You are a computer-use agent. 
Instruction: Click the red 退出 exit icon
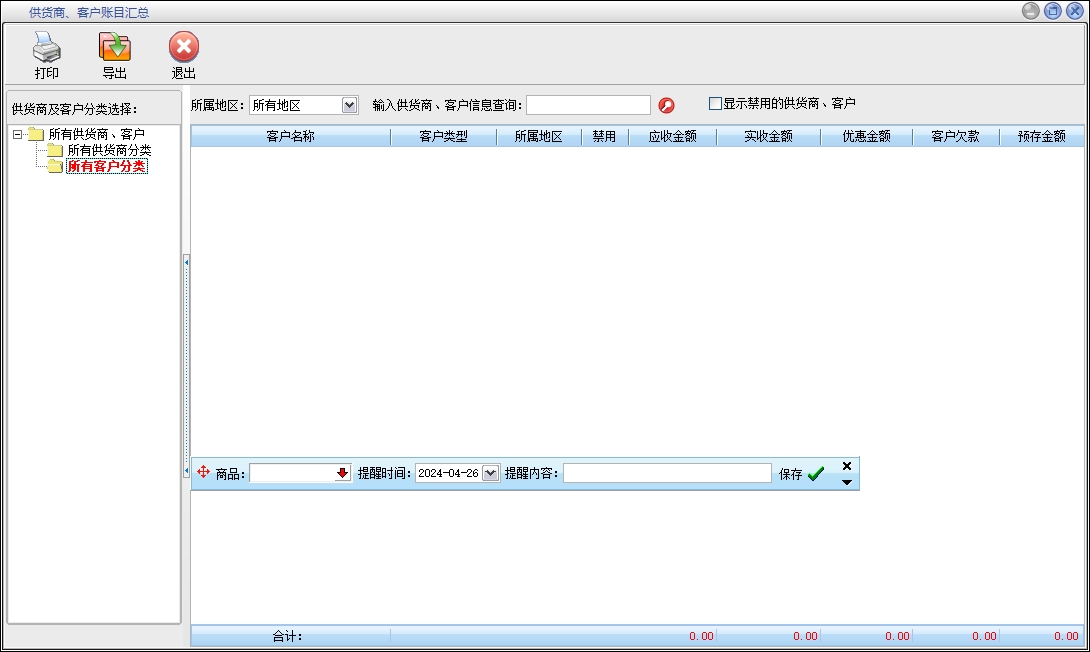click(183, 48)
